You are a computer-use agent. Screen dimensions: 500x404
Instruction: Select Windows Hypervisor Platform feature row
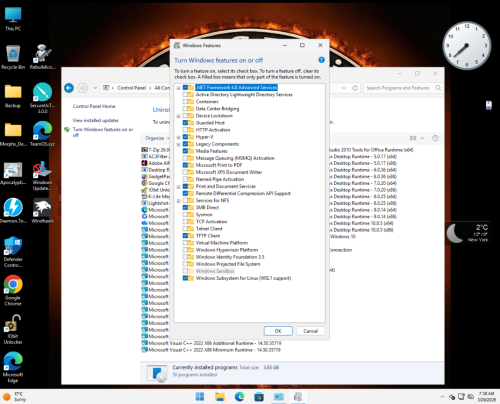227,250
